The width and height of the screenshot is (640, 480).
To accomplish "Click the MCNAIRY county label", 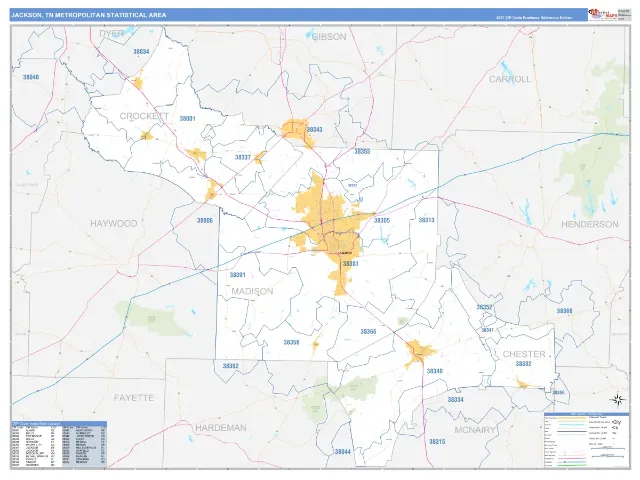I will [475, 430].
